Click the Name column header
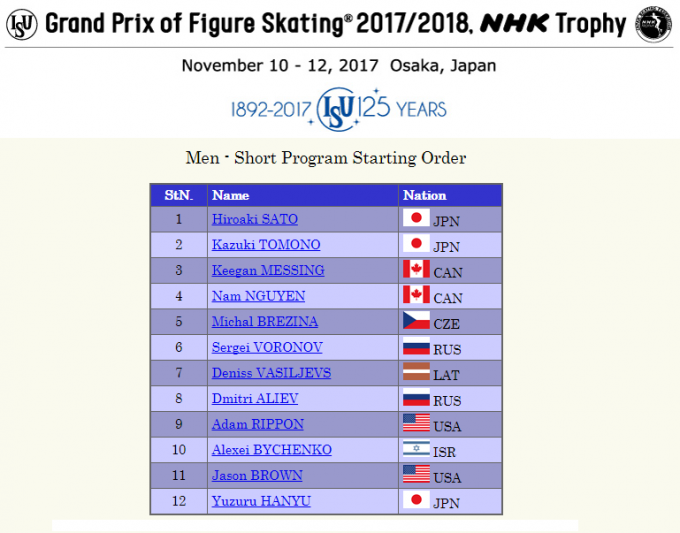 (x=231, y=195)
